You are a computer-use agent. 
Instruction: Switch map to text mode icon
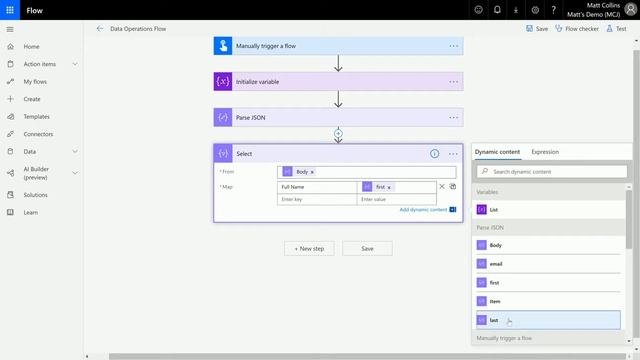[453, 187]
